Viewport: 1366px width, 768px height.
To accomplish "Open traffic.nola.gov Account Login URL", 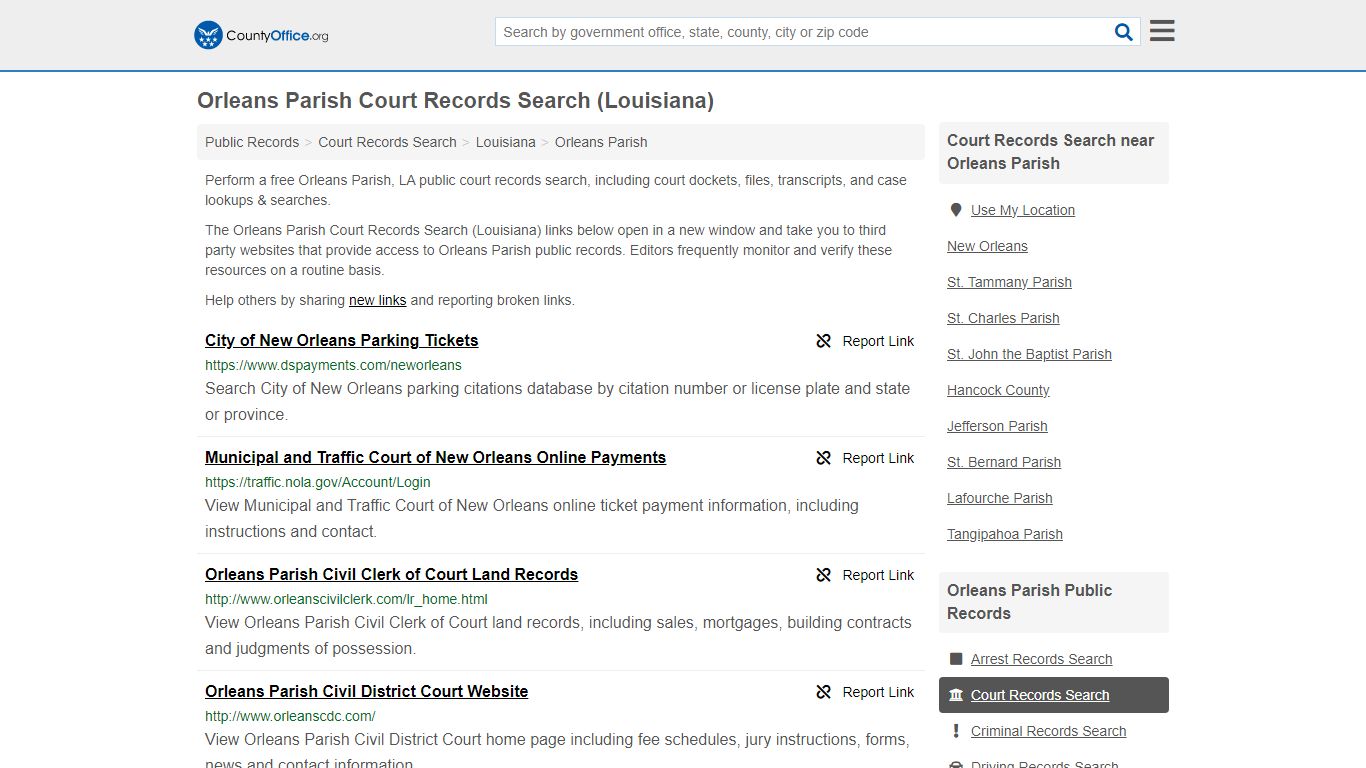I will 318,482.
